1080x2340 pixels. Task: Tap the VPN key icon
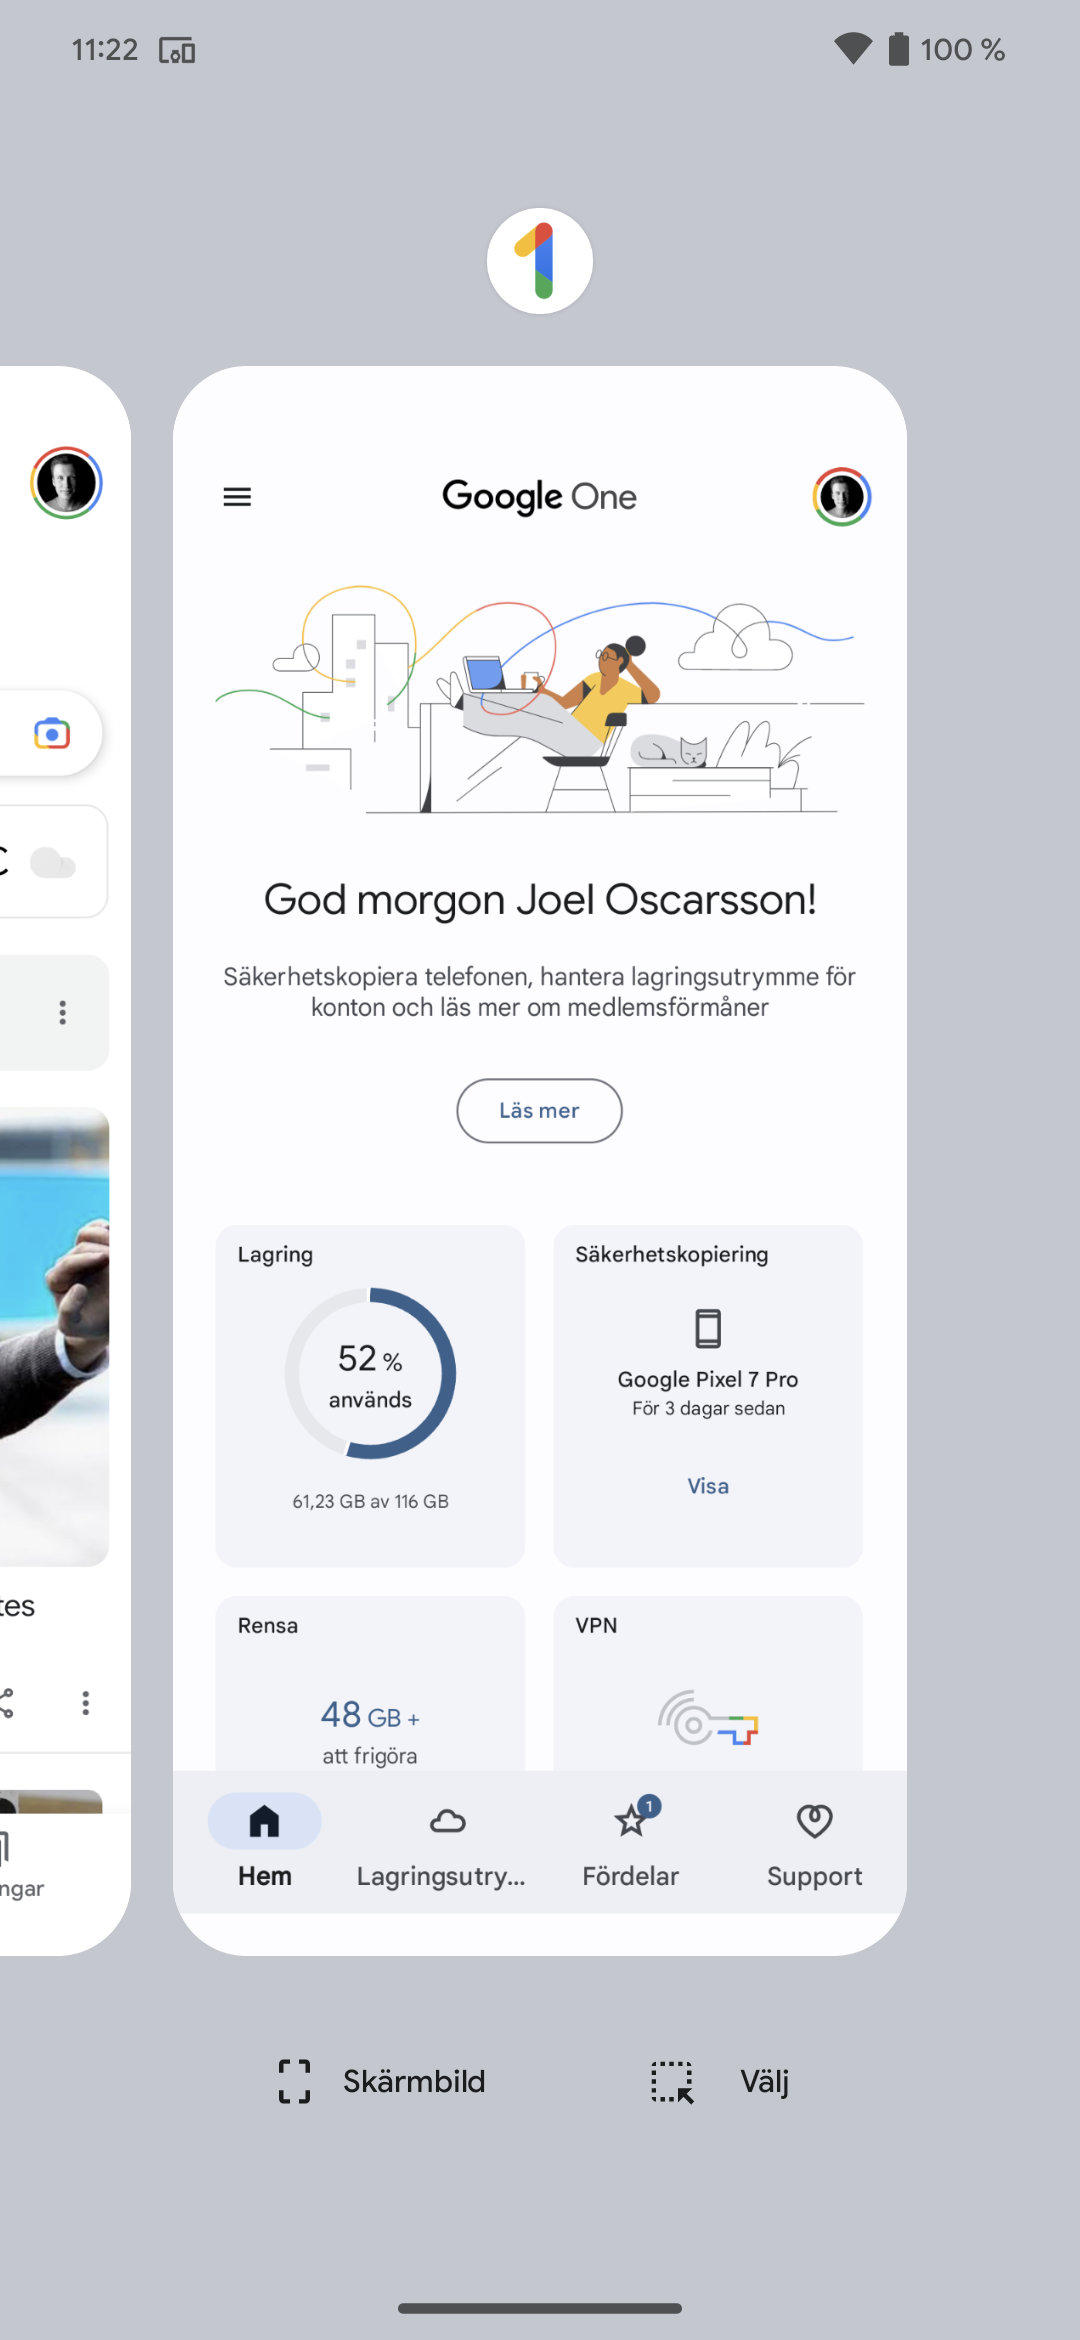pyautogui.click(x=708, y=1718)
